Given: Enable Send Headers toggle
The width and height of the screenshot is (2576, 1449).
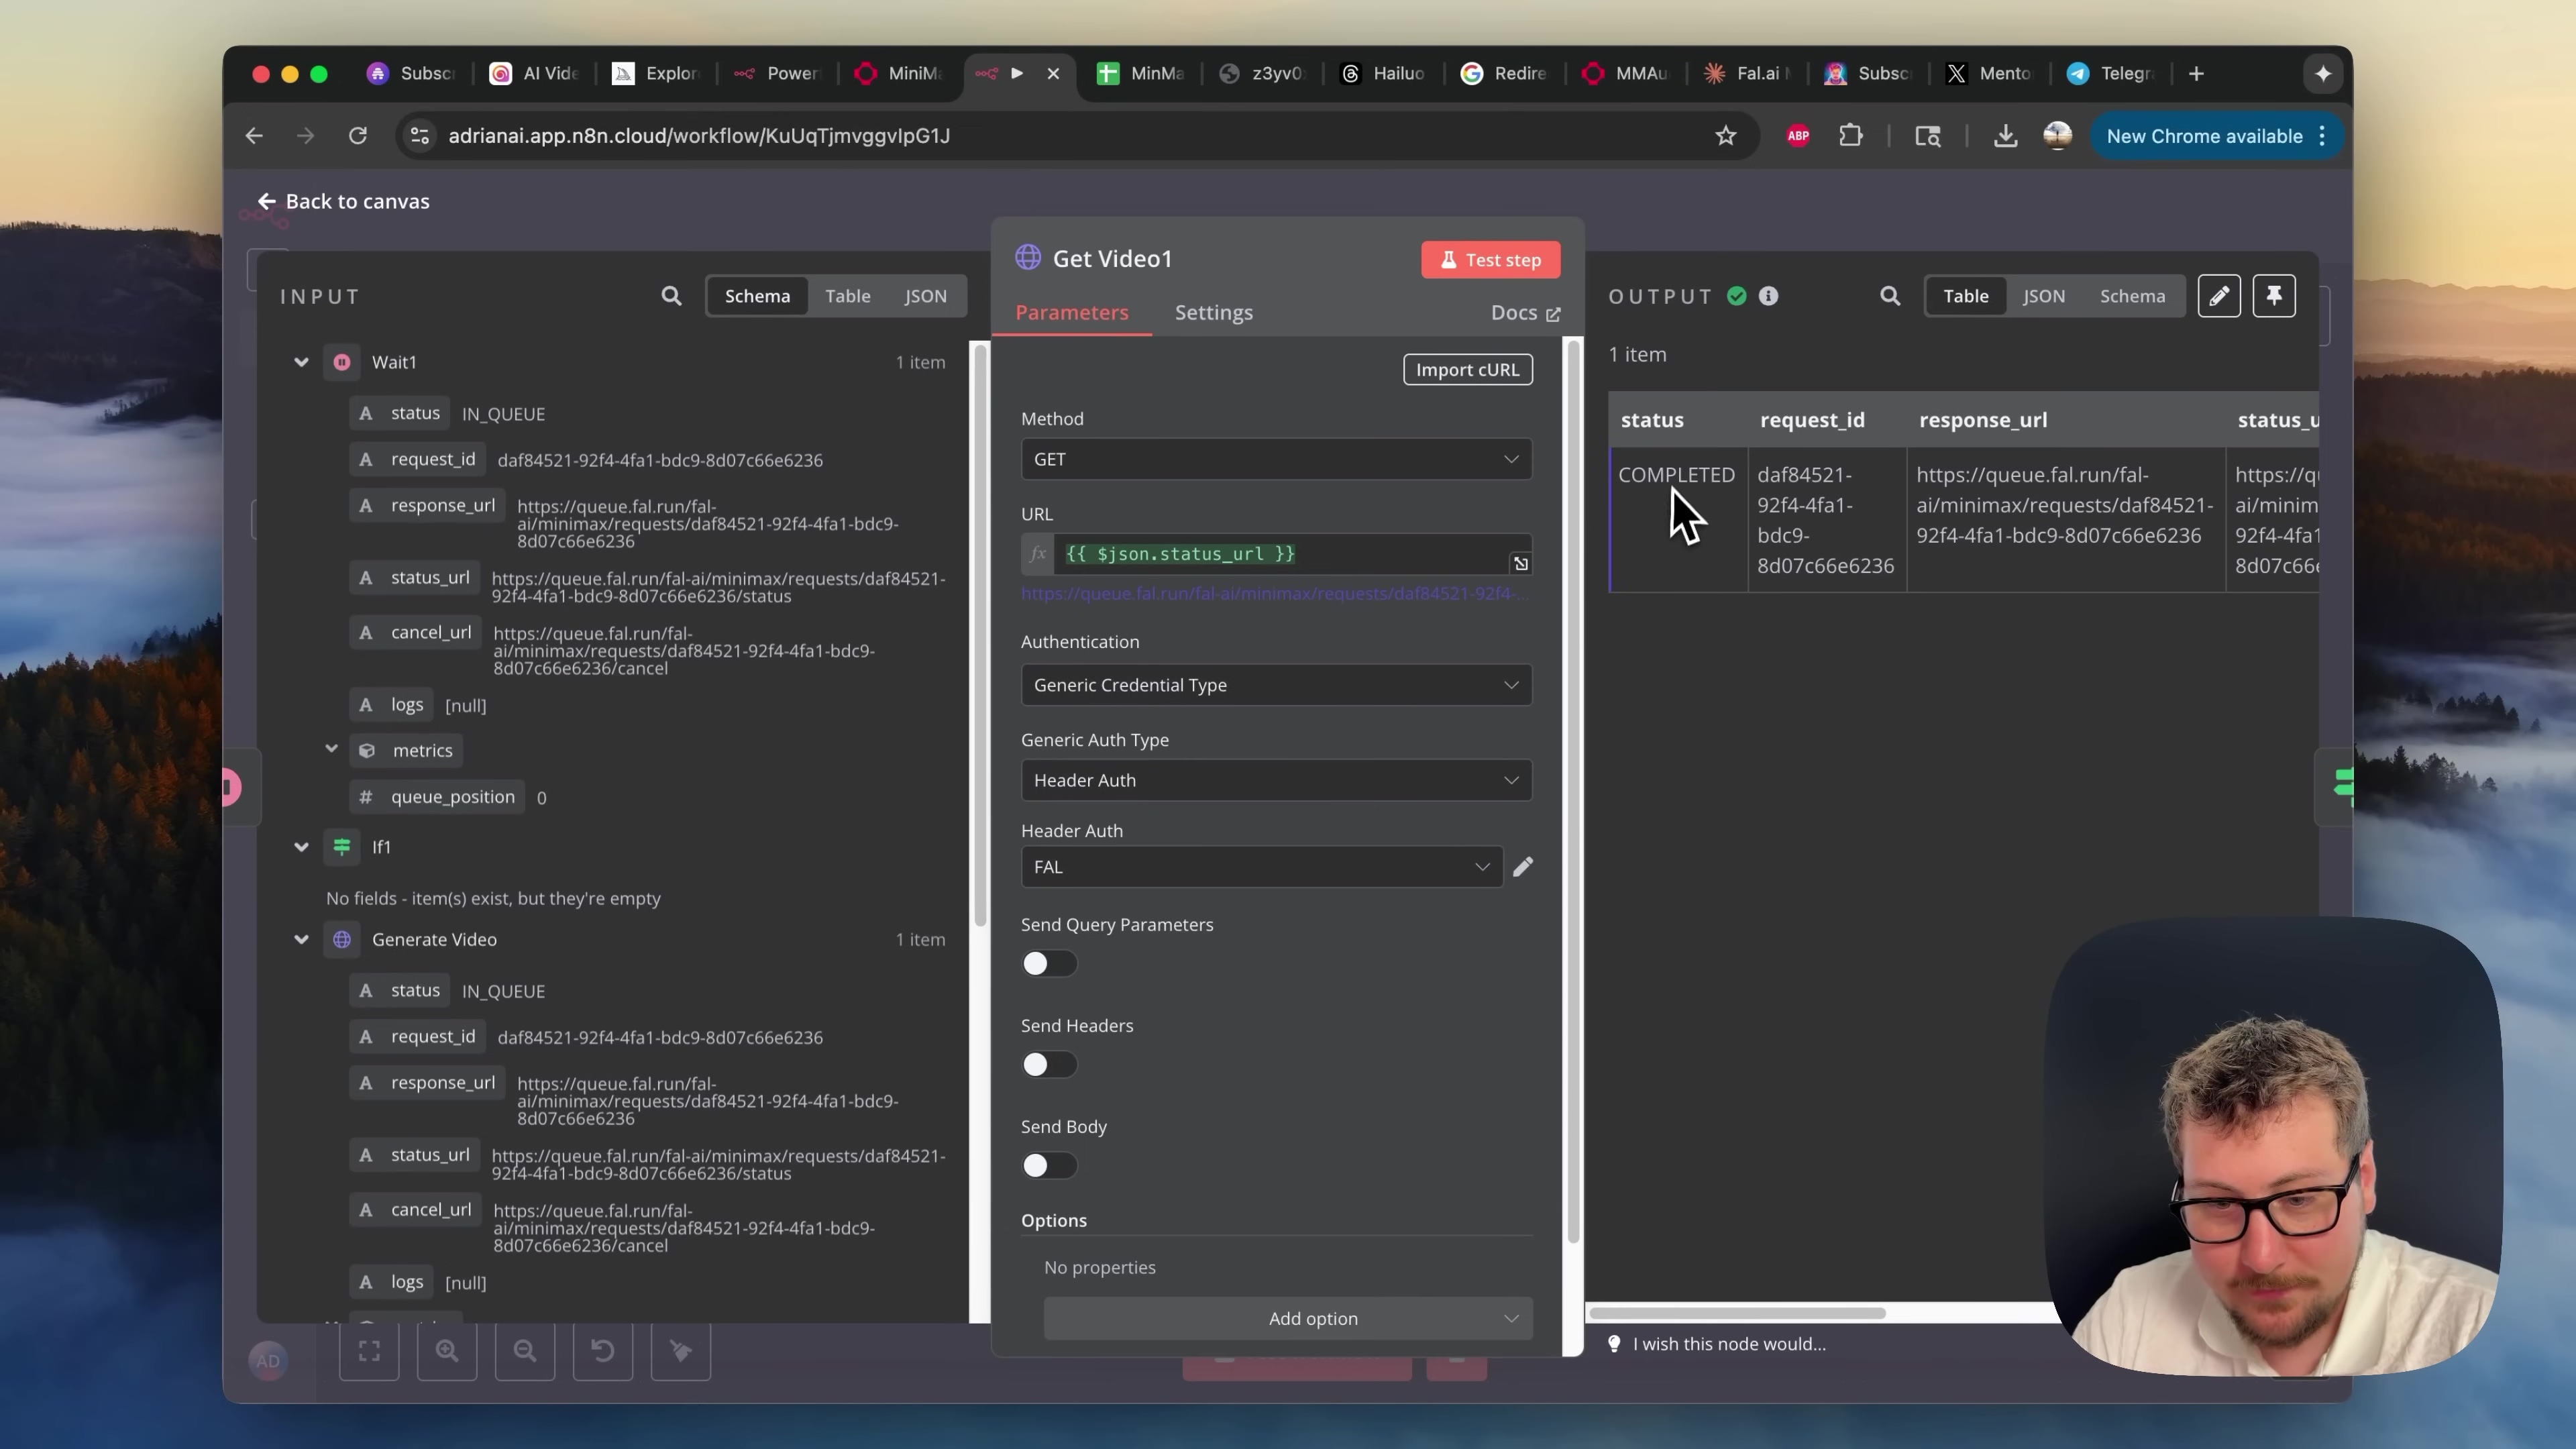Looking at the screenshot, I should click(1048, 1065).
